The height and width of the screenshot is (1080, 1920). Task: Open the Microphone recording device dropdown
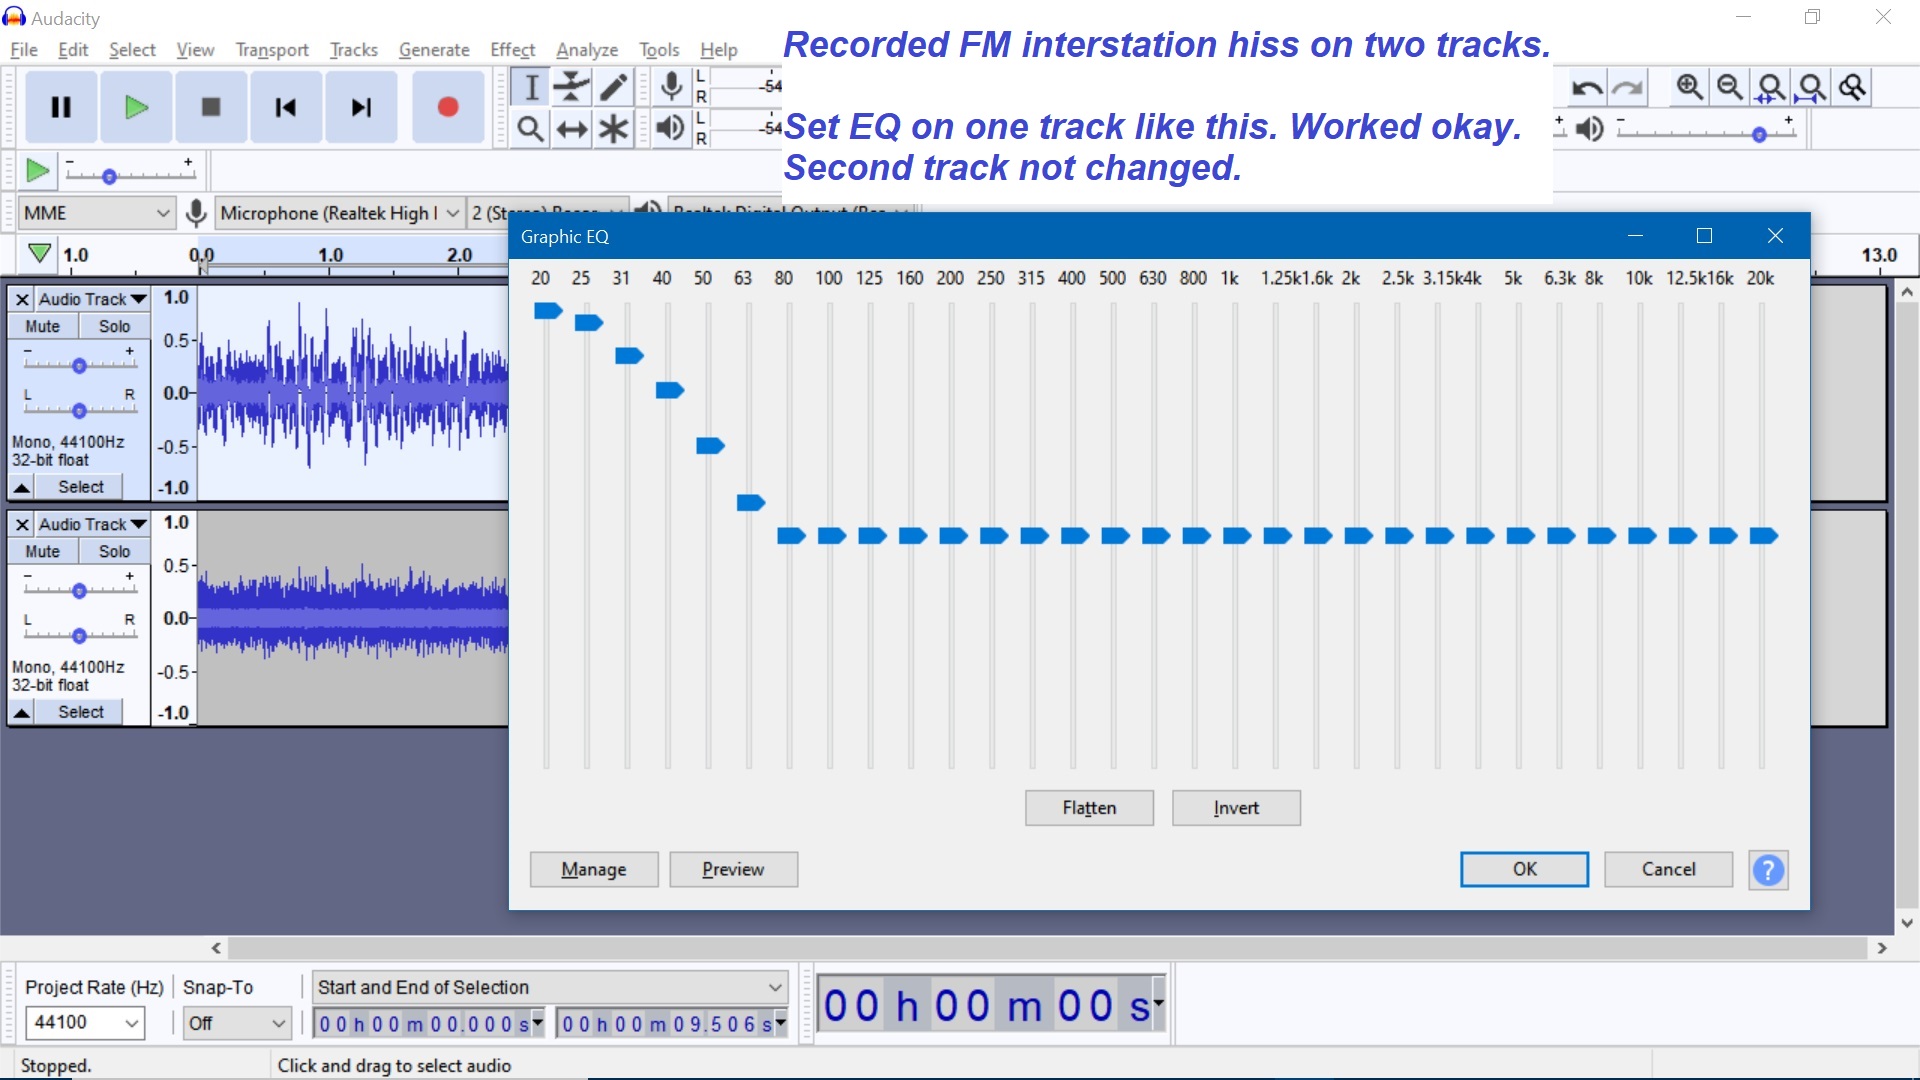click(x=339, y=213)
